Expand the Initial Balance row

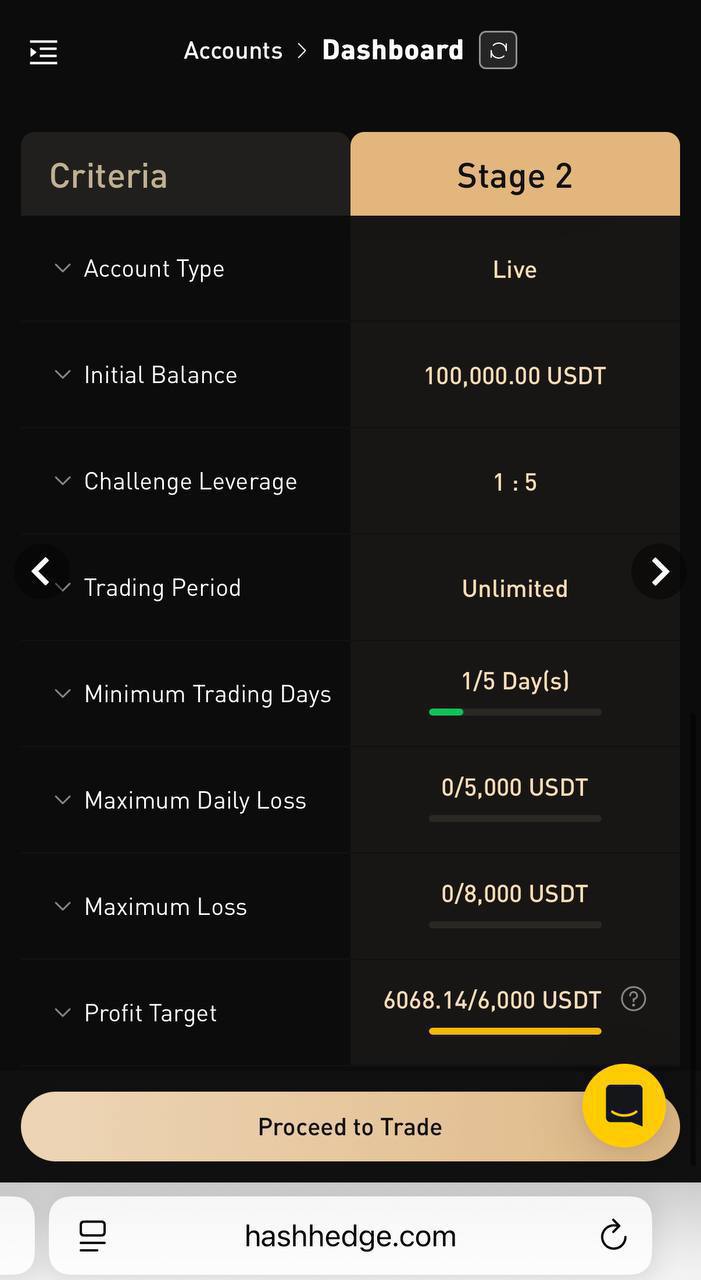[x=185, y=375]
